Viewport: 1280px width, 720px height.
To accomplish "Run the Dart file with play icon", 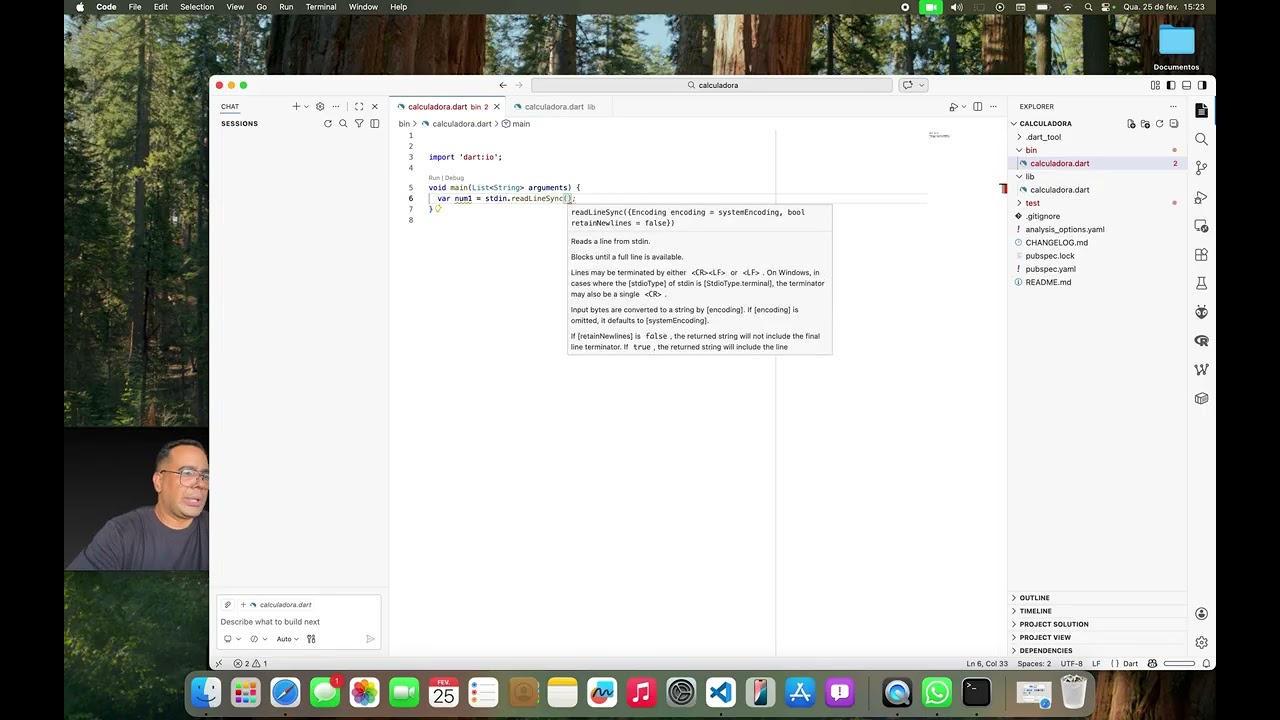I will pyautogui.click(x=953, y=107).
